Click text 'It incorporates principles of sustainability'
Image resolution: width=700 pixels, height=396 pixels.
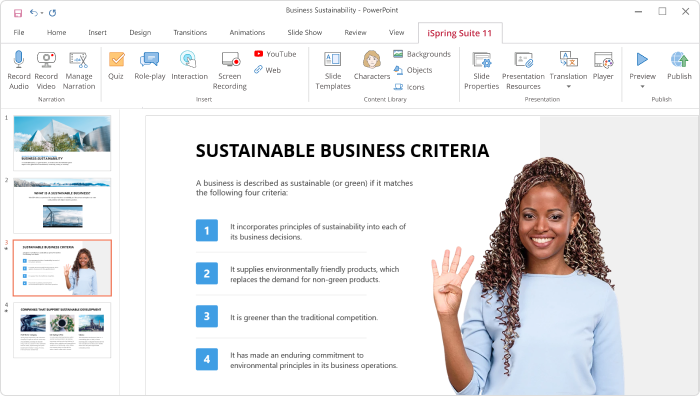pos(318,232)
